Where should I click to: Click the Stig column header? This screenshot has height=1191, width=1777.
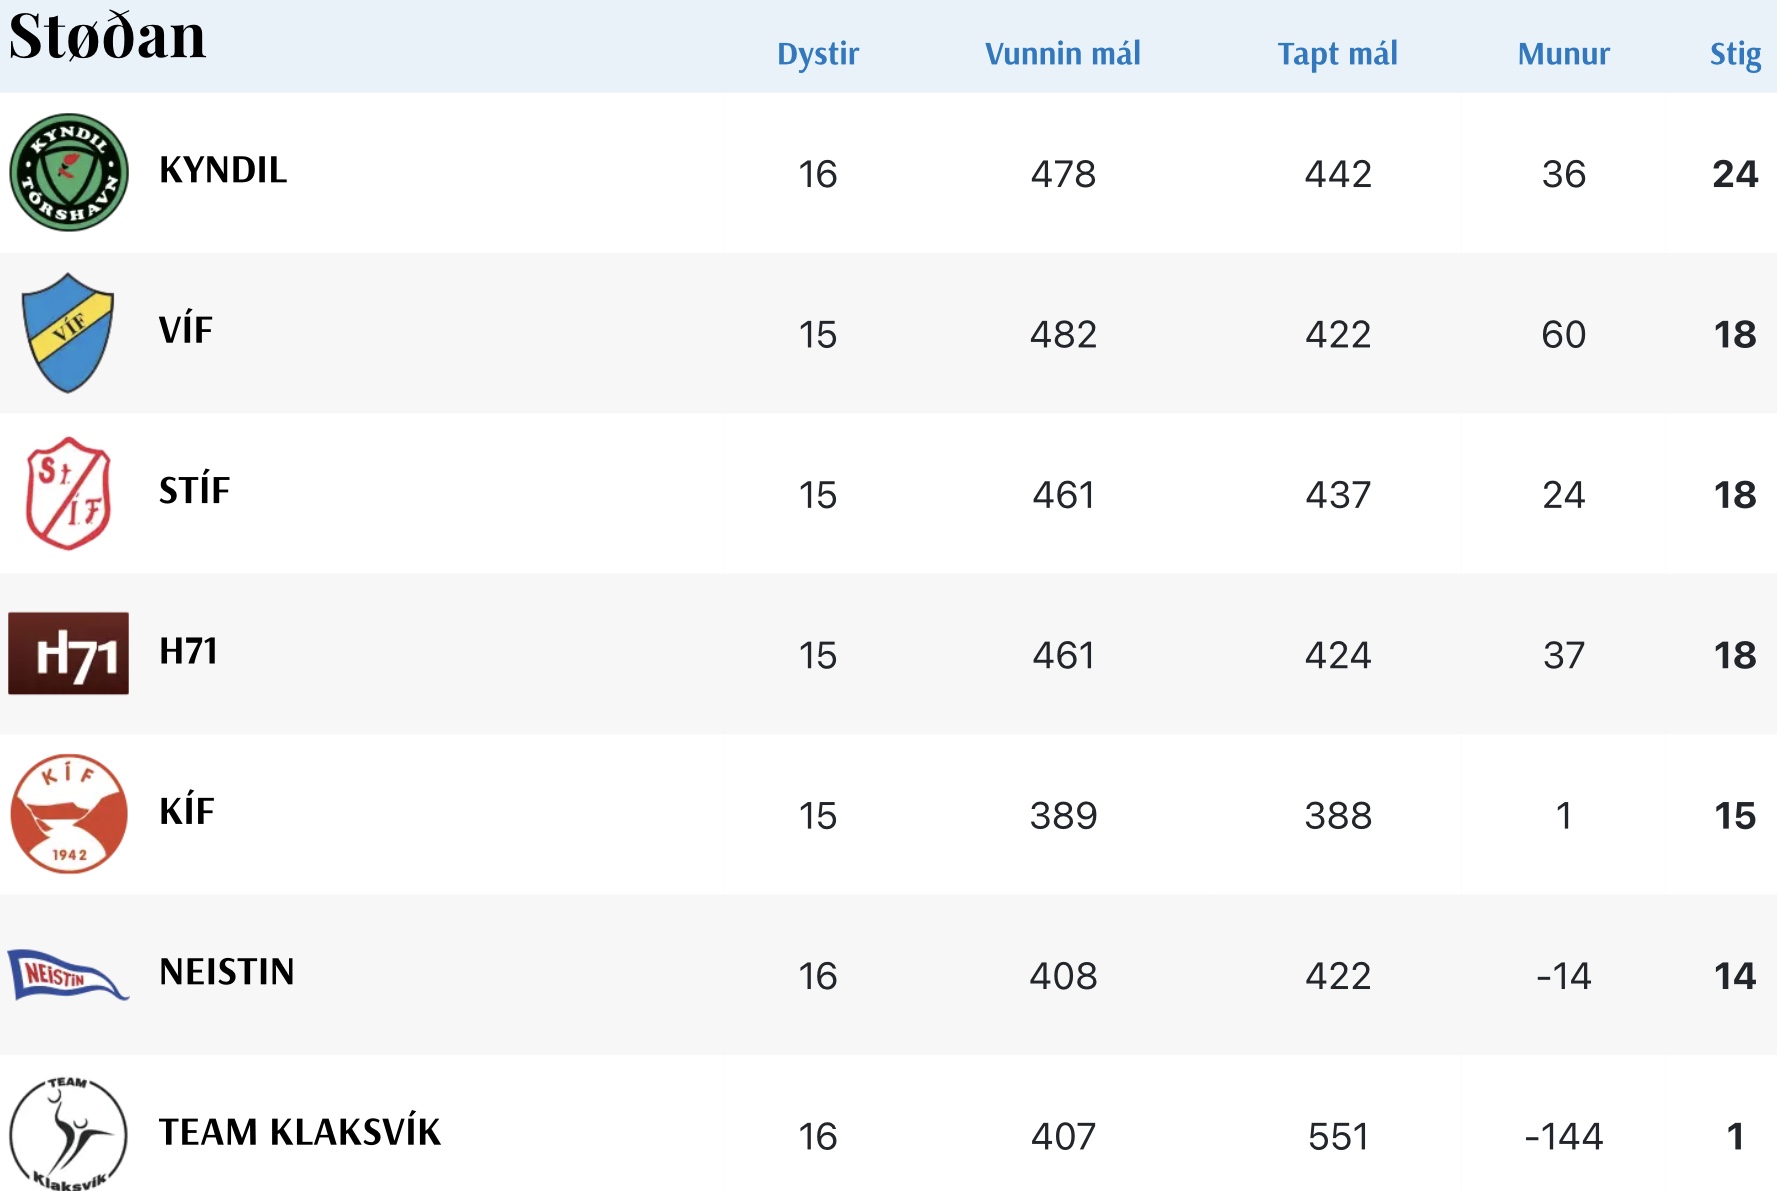point(1735,54)
